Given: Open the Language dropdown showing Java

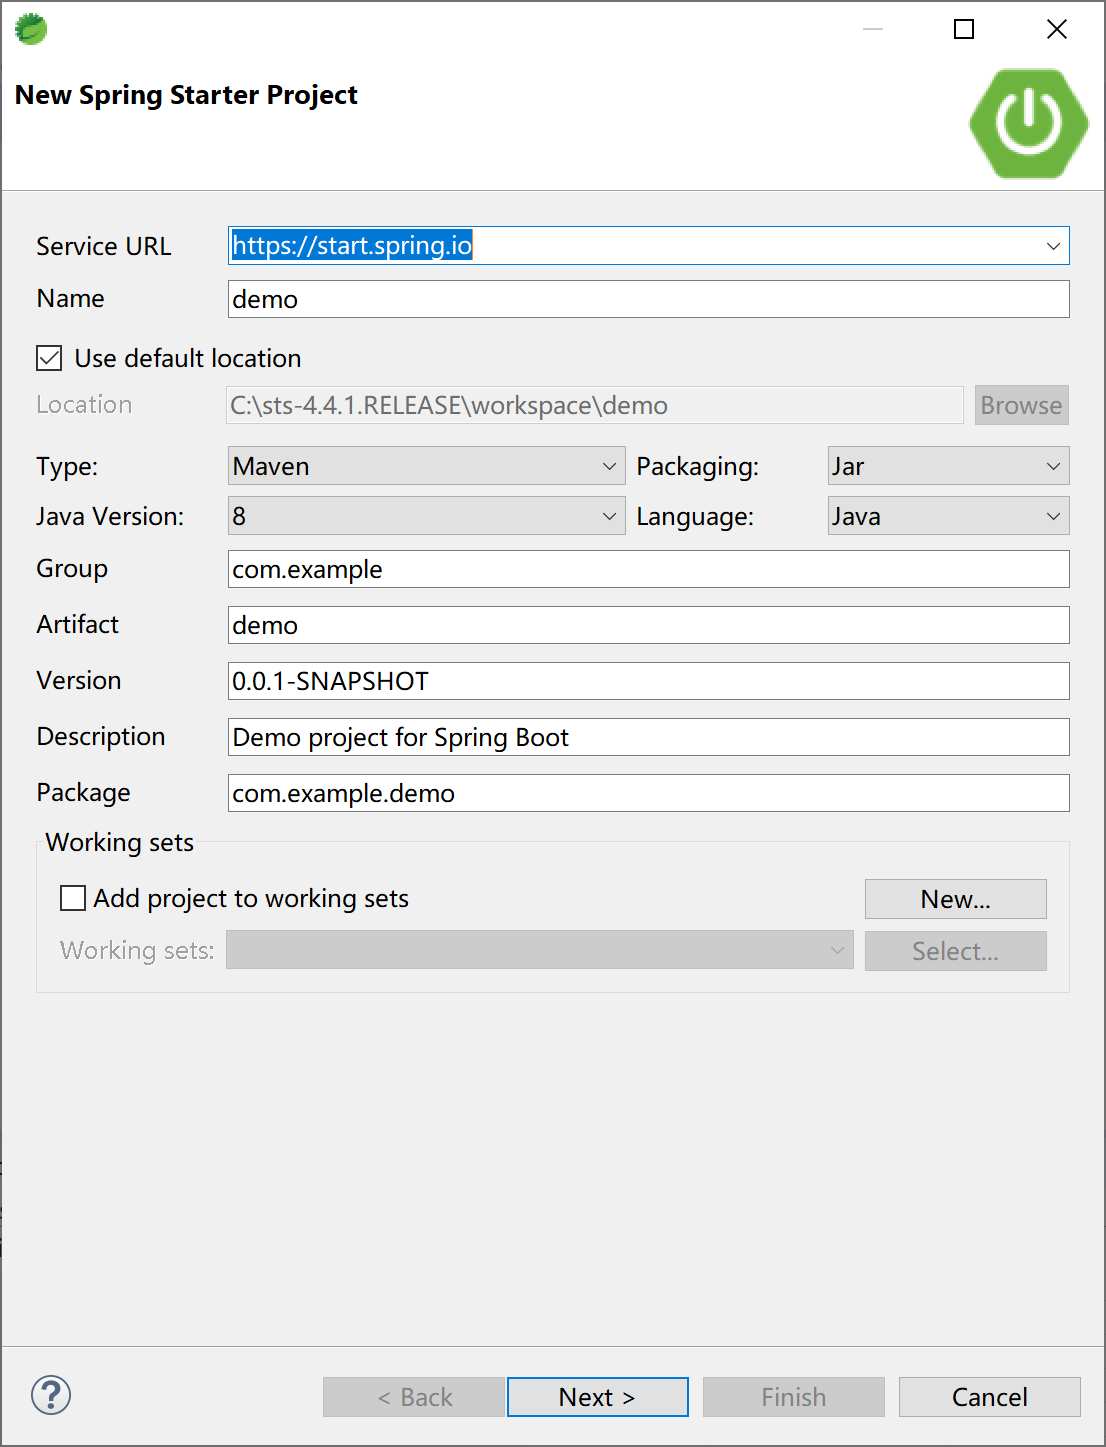Looking at the screenshot, I should pos(948,516).
